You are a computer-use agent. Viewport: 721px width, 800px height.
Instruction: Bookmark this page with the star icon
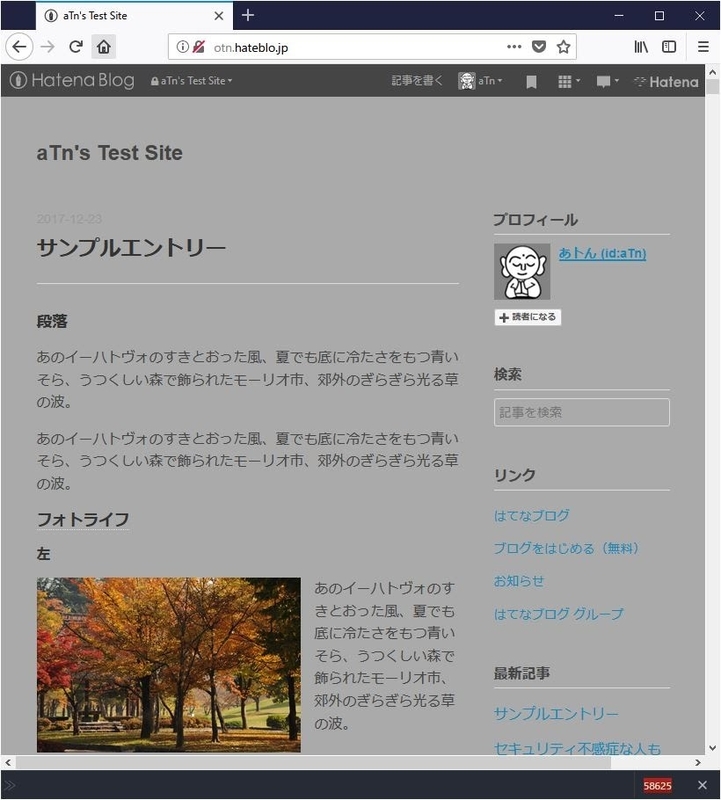tap(564, 47)
